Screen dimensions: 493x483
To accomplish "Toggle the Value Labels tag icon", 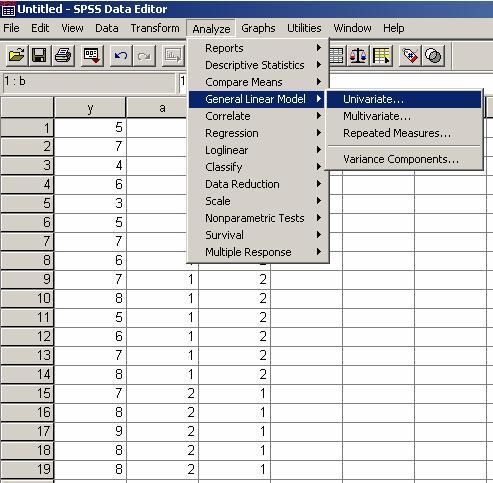I will point(410,55).
